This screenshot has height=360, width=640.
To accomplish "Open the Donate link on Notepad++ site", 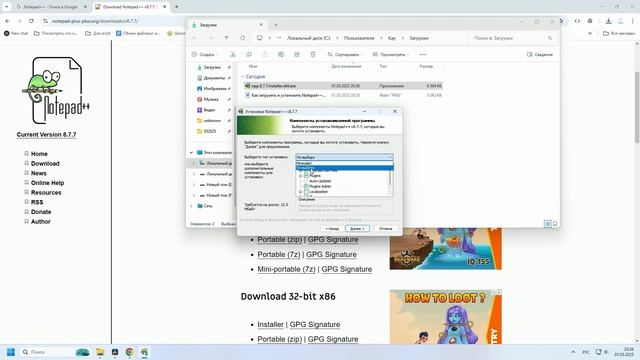I will click(x=41, y=212).
